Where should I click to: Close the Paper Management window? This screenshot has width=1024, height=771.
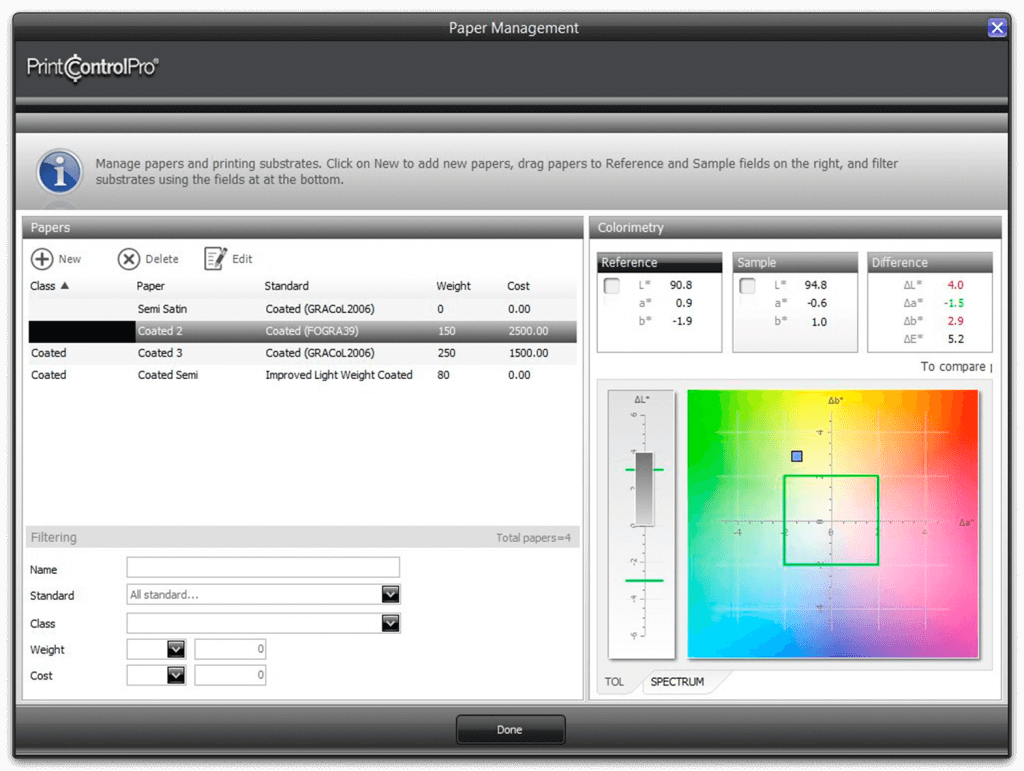point(996,28)
